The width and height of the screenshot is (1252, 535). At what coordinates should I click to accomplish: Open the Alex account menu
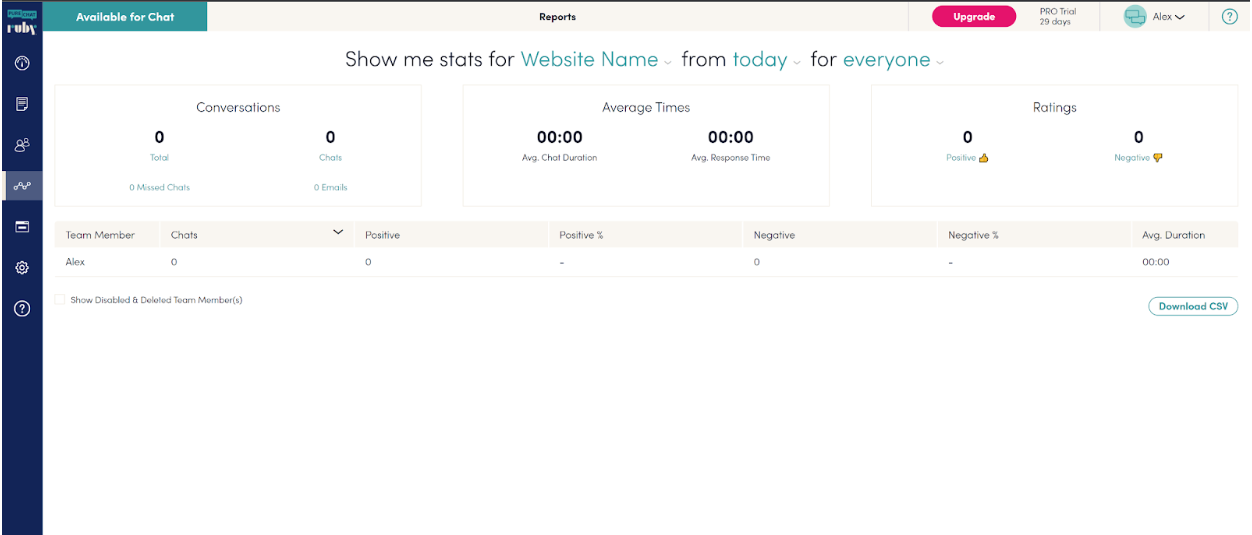pos(1154,17)
